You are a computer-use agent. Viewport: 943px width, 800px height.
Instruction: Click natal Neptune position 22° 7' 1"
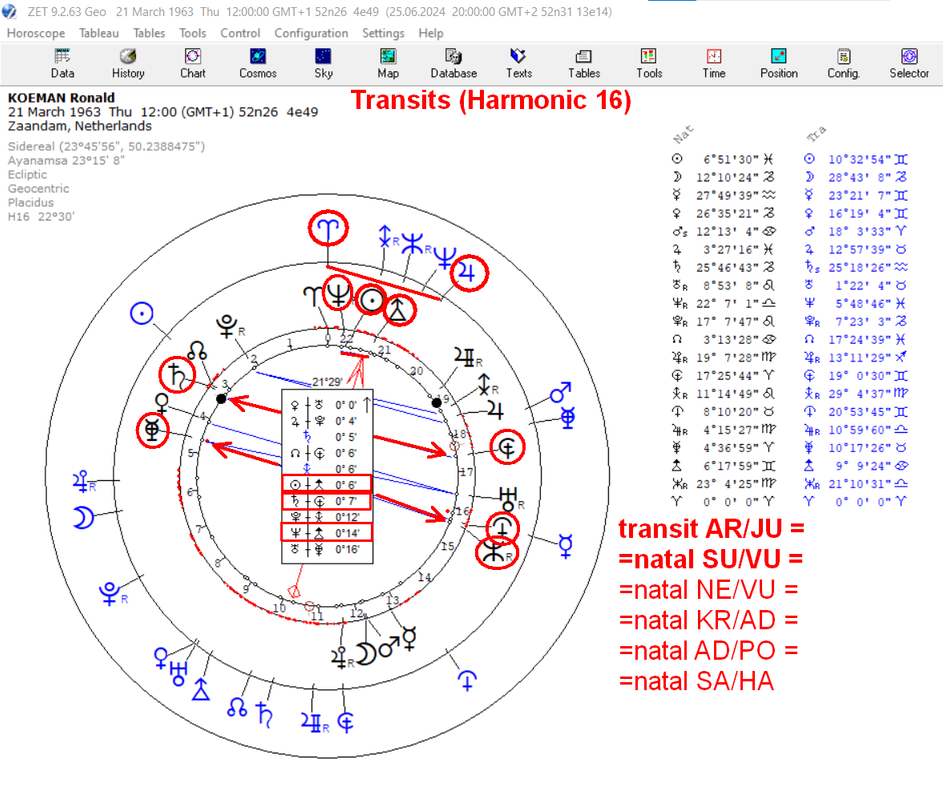727,303
